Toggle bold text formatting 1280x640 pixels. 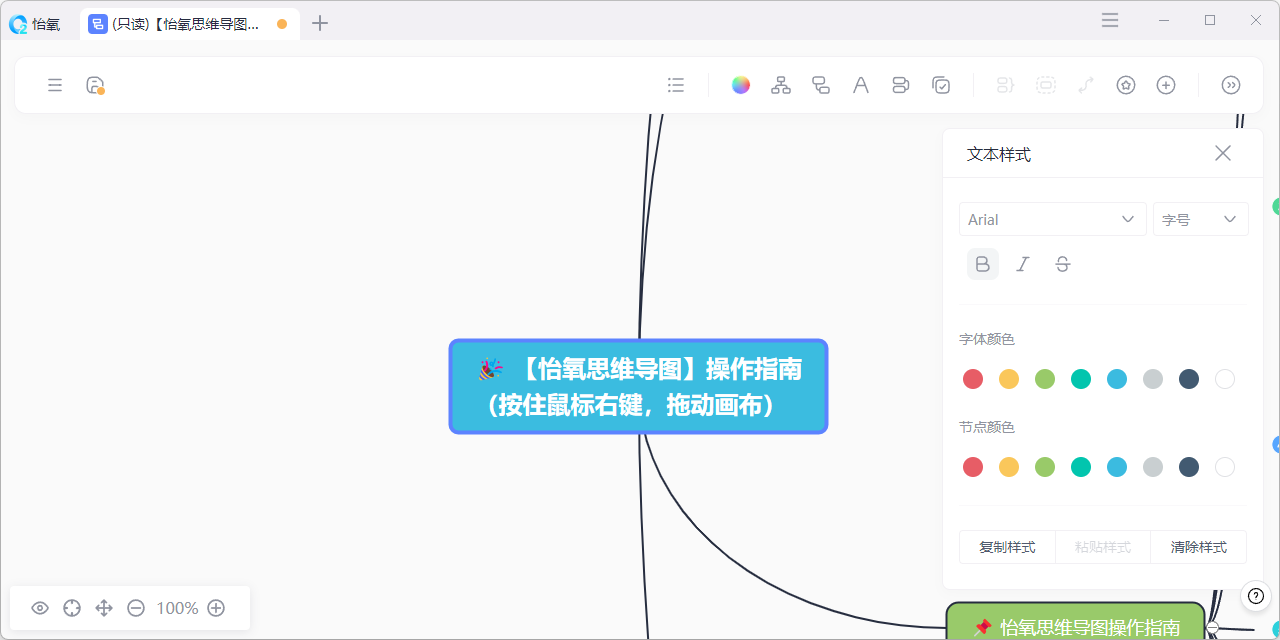pos(983,264)
